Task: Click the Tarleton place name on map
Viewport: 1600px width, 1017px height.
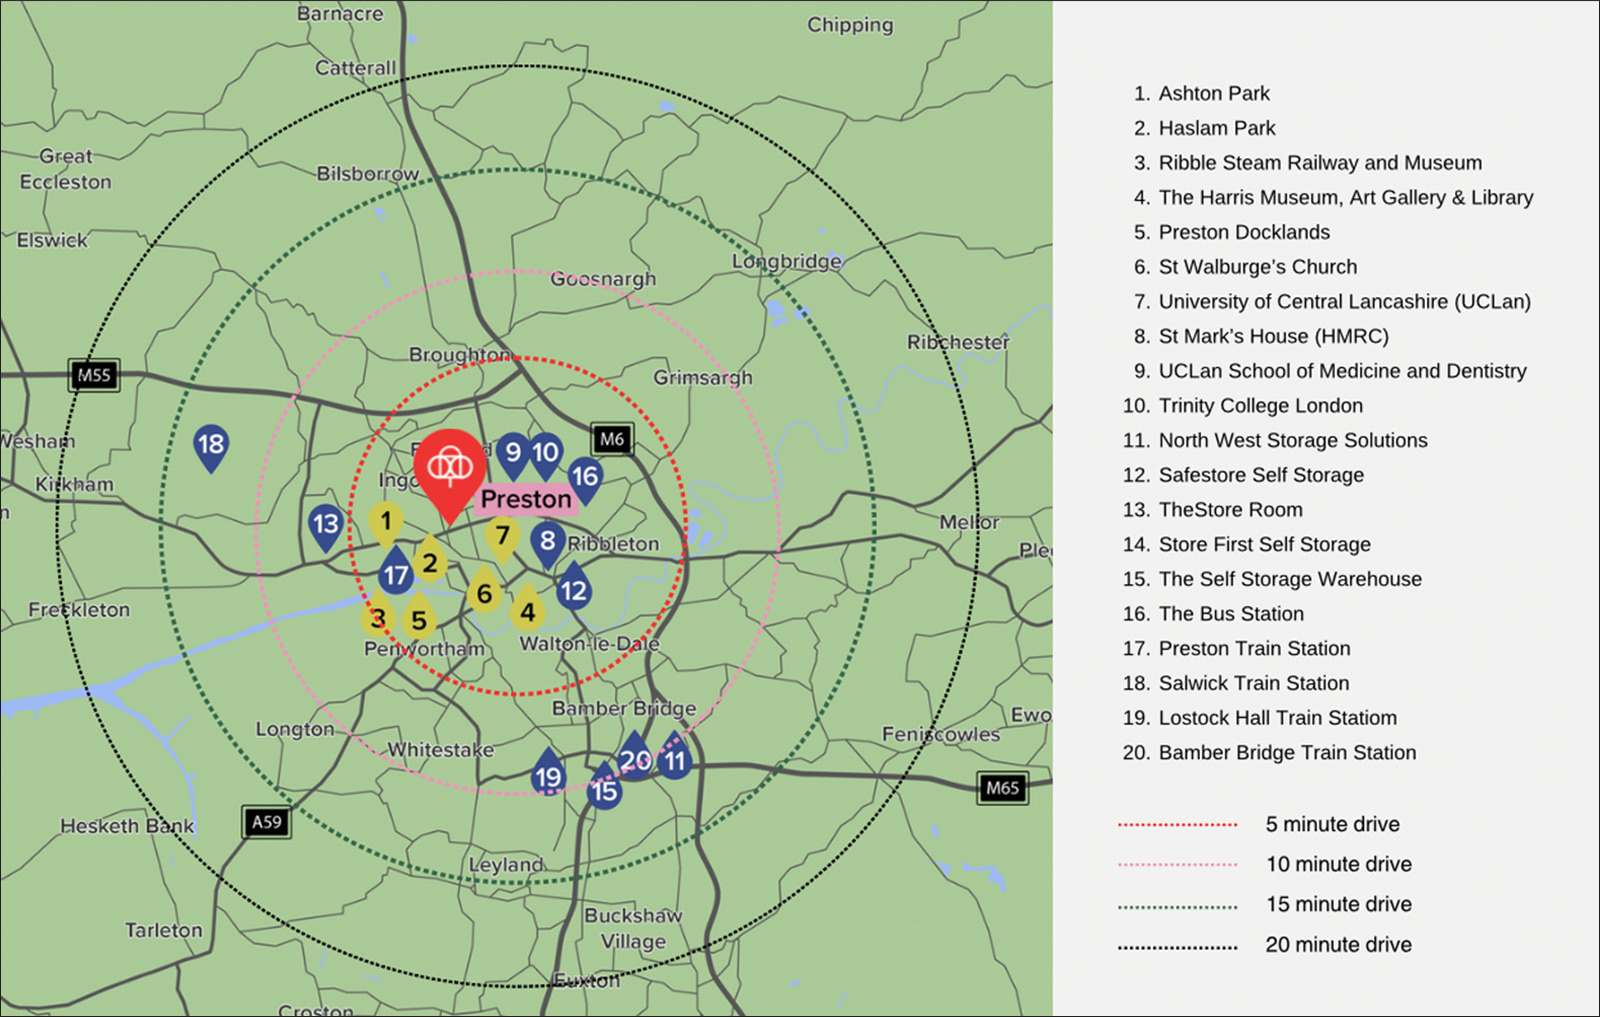Action: click(x=163, y=930)
